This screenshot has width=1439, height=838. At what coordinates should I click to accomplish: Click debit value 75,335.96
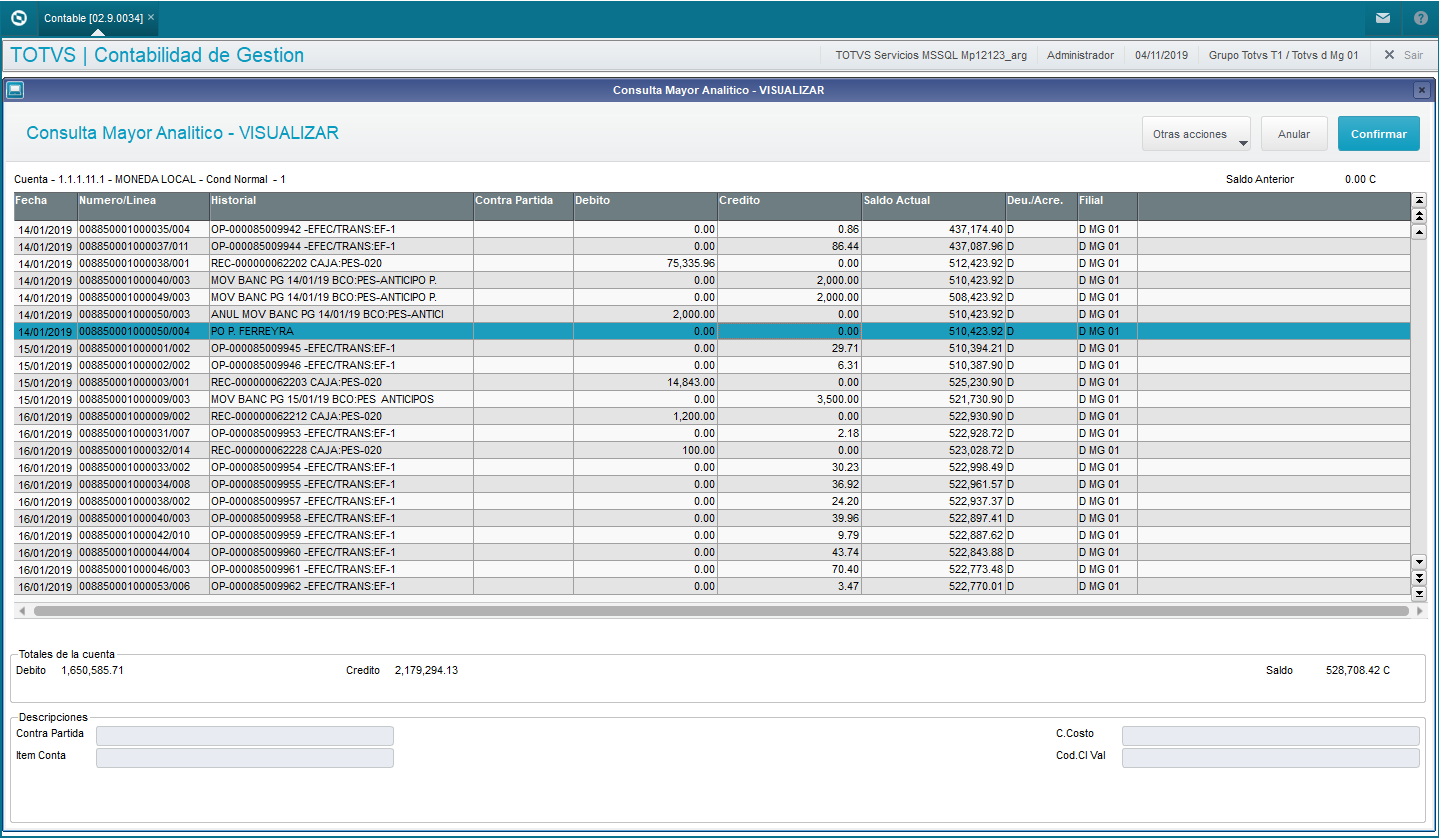[x=689, y=263]
